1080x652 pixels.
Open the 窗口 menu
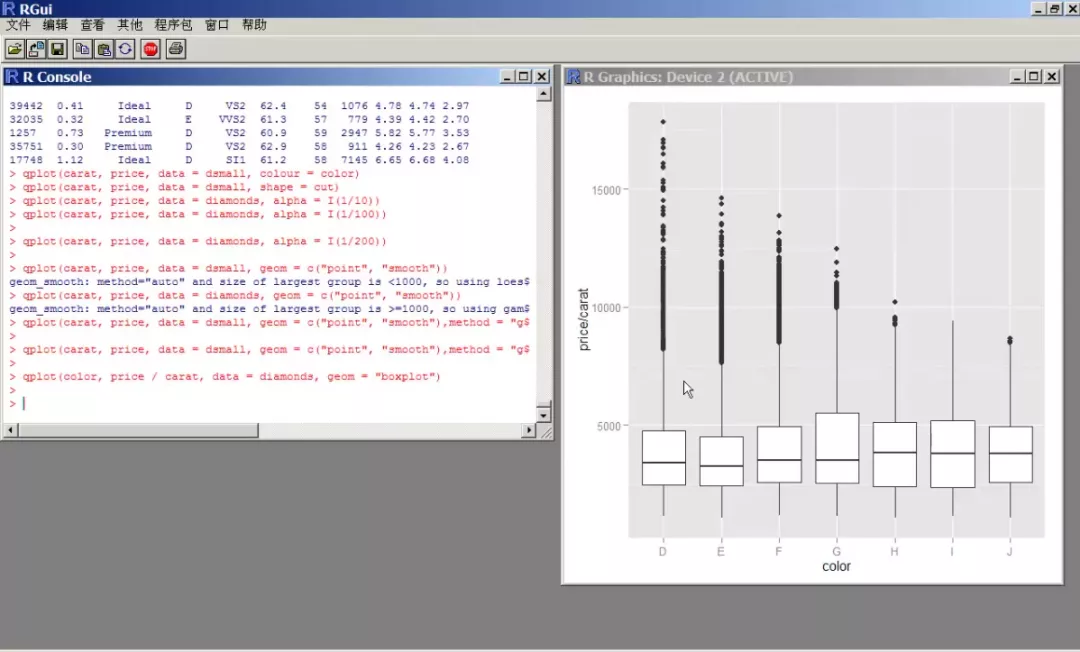pos(217,25)
